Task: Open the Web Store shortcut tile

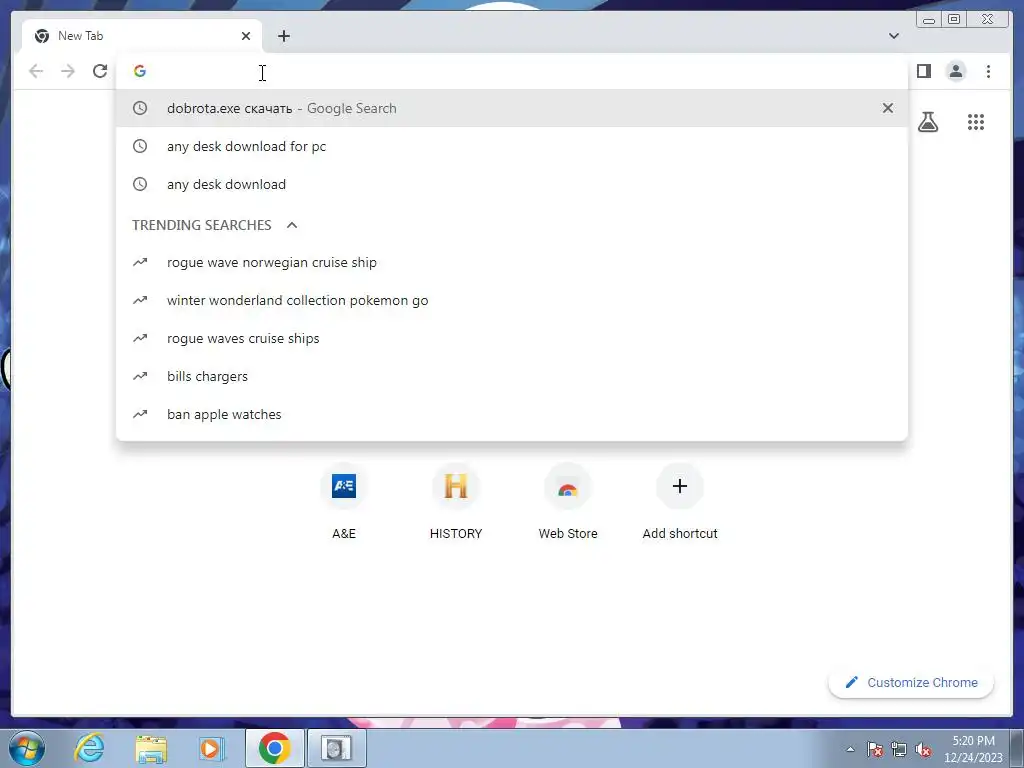Action: (x=568, y=503)
